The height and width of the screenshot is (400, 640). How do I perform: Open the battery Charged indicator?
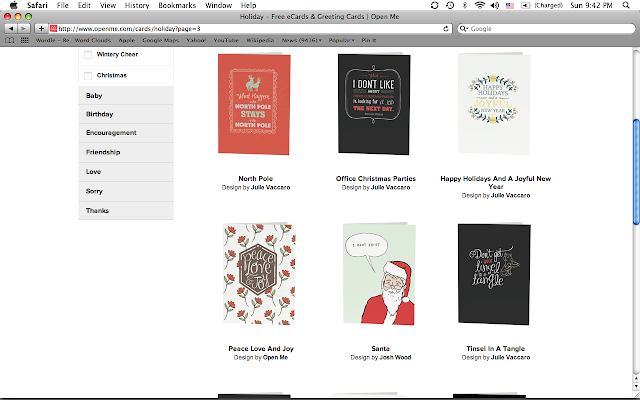[x=543, y=5]
